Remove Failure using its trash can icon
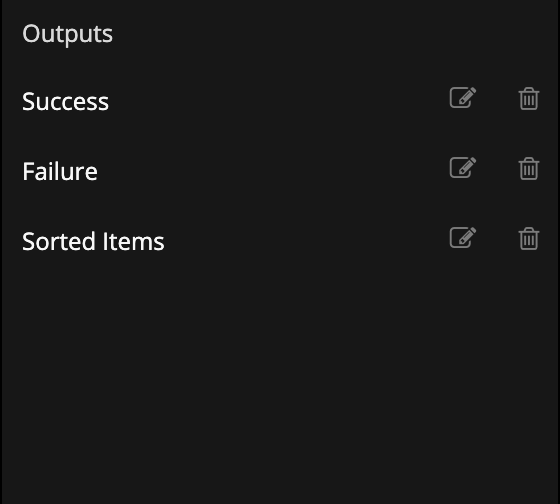560x504 pixels. tap(529, 168)
